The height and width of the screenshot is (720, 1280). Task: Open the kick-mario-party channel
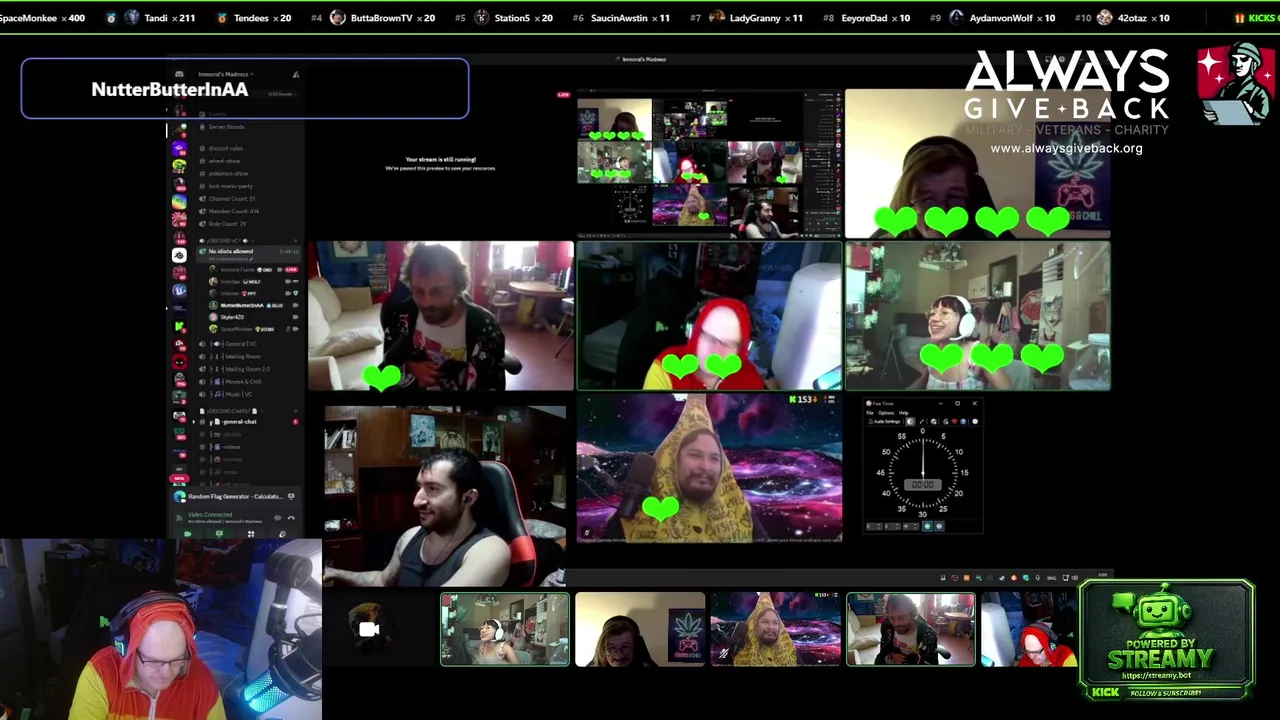point(230,186)
